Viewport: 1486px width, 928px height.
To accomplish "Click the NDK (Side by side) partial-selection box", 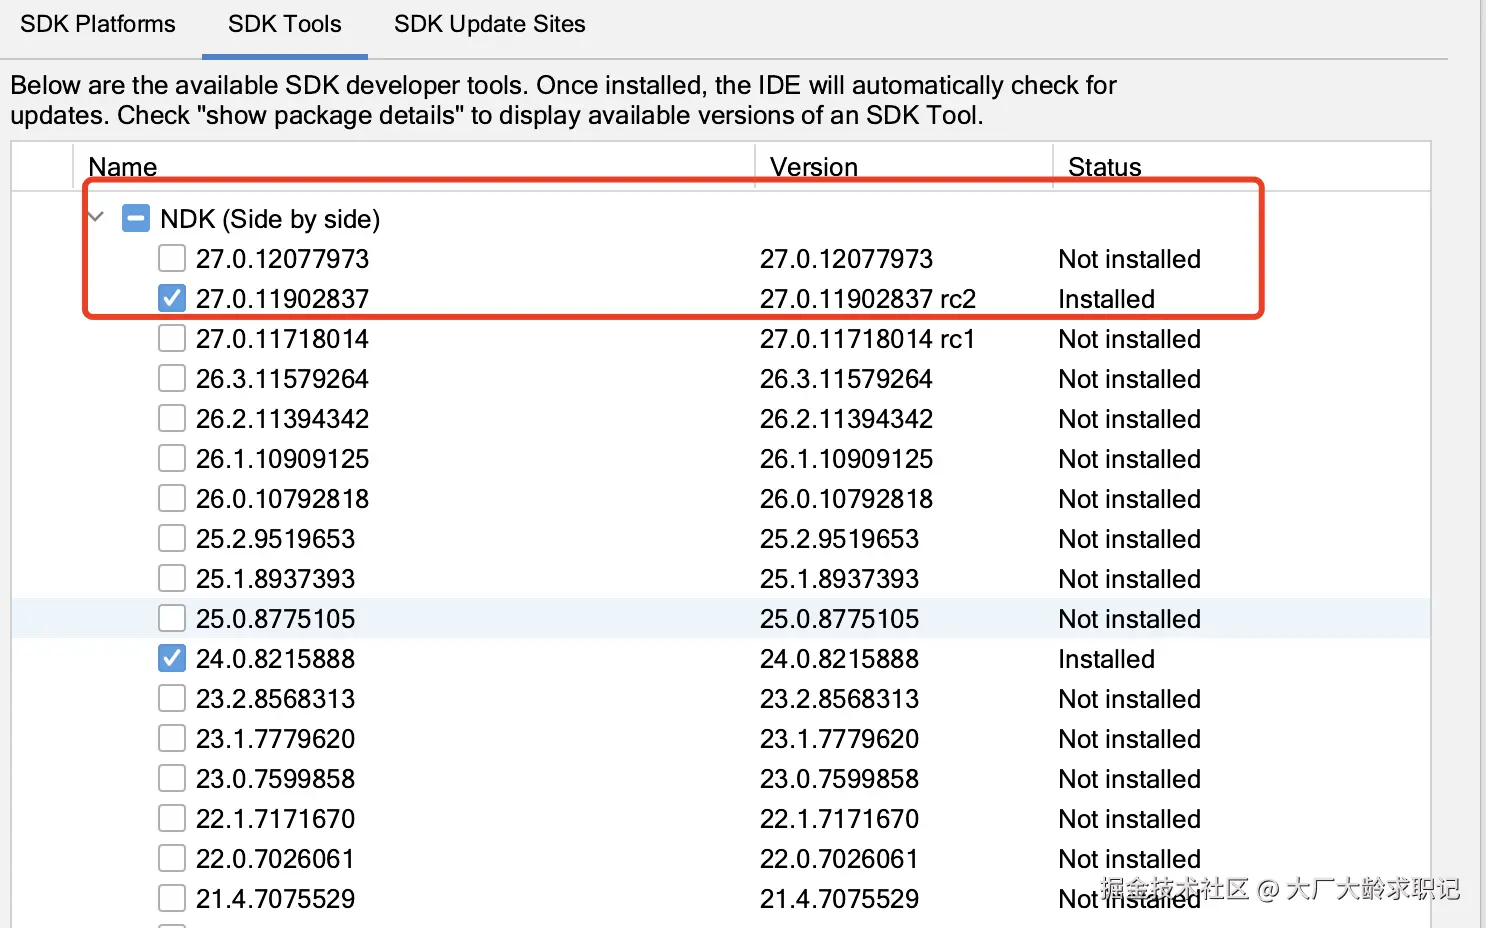I will click(136, 218).
